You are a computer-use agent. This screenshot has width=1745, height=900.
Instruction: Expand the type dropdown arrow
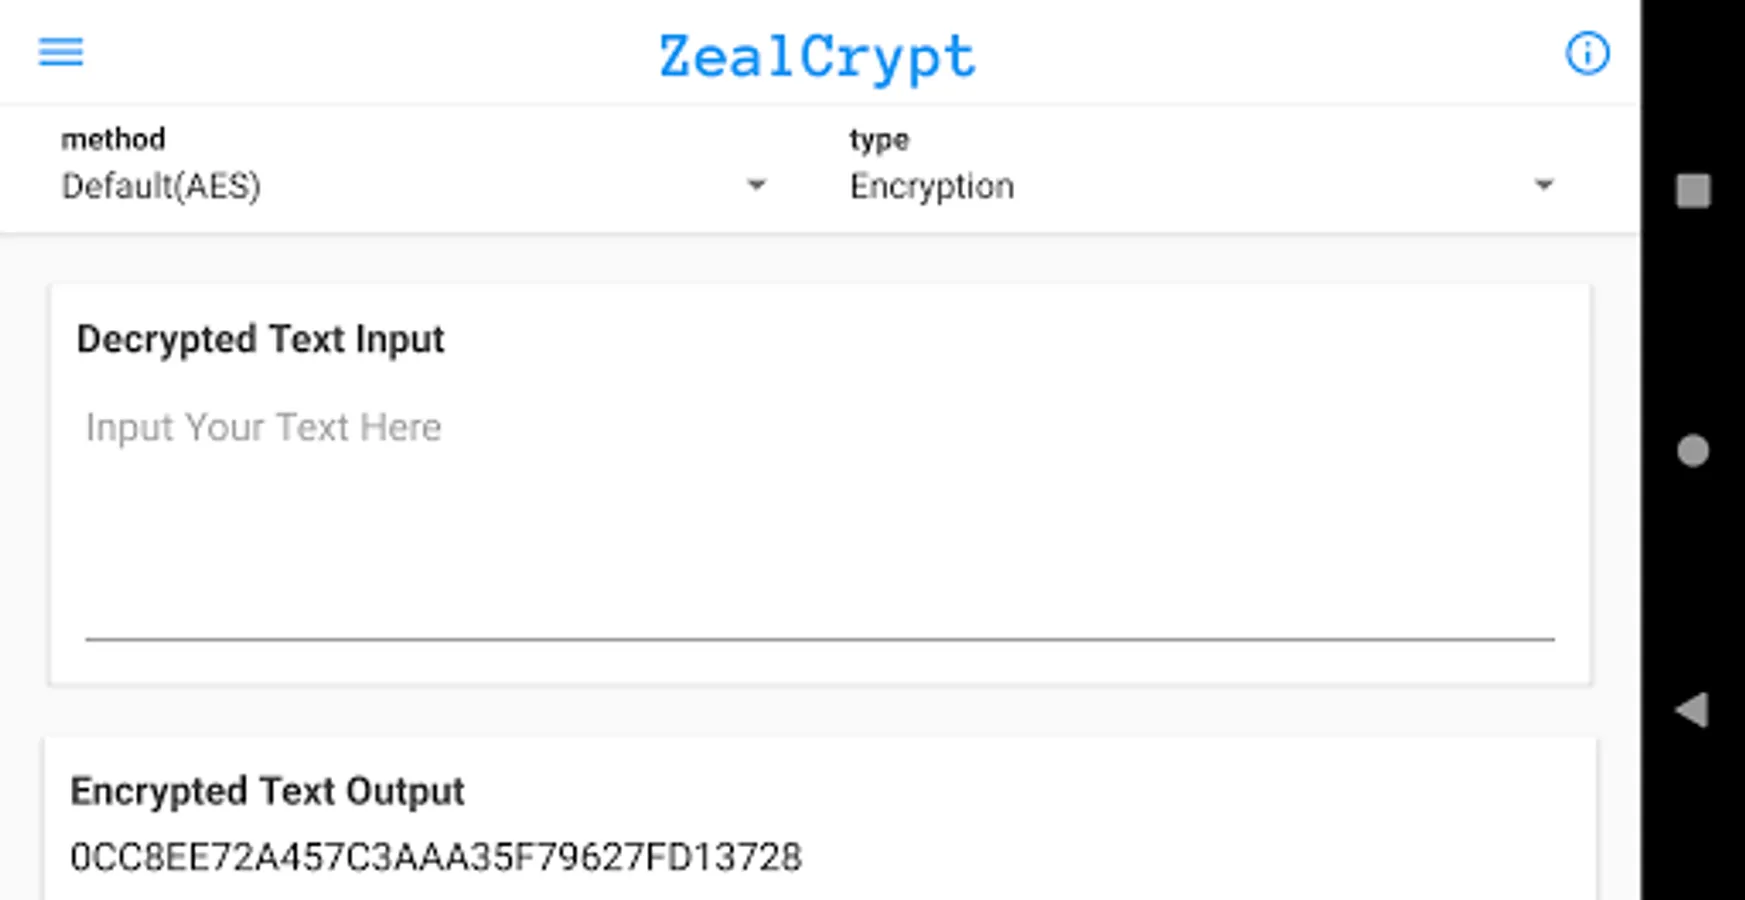coord(1543,185)
